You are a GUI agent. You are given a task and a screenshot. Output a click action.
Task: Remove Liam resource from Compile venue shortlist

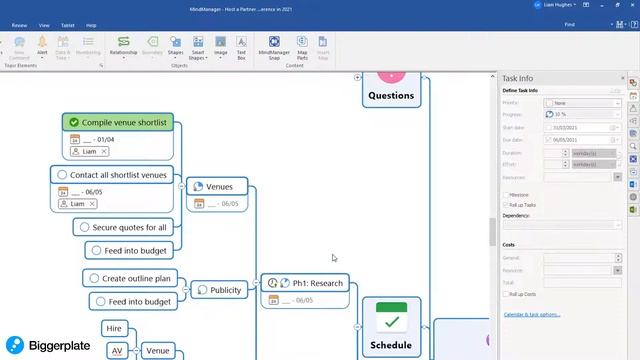[104, 151]
